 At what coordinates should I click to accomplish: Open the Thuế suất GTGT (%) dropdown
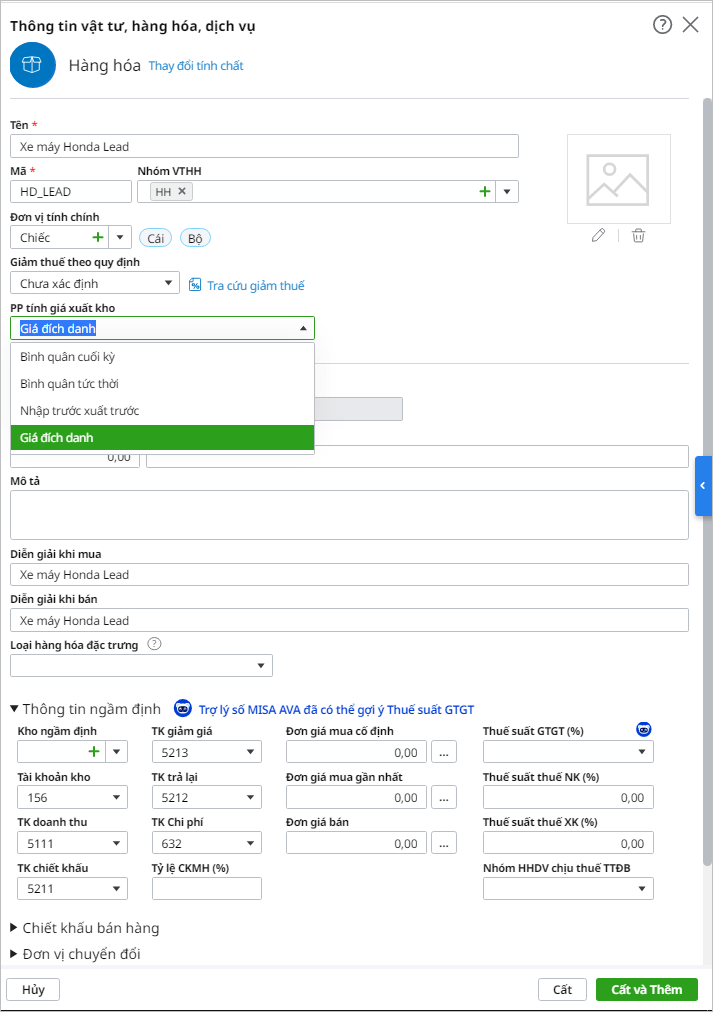click(x=641, y=752)
